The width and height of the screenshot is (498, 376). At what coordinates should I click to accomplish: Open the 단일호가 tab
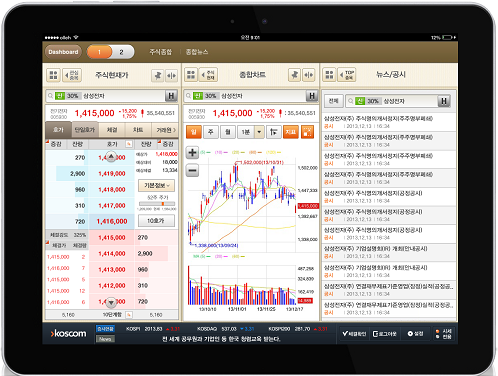coord(85,130)
